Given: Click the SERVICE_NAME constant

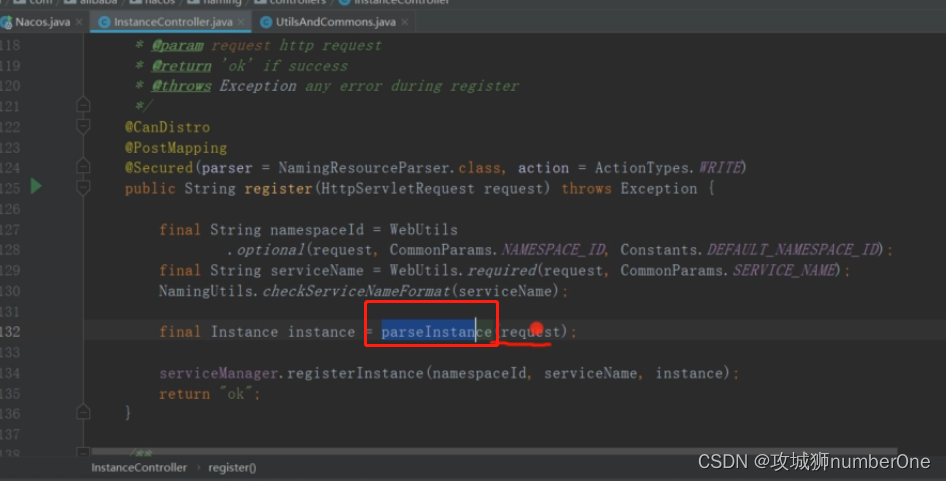Looking at the screenshot, I should point(784,270).
